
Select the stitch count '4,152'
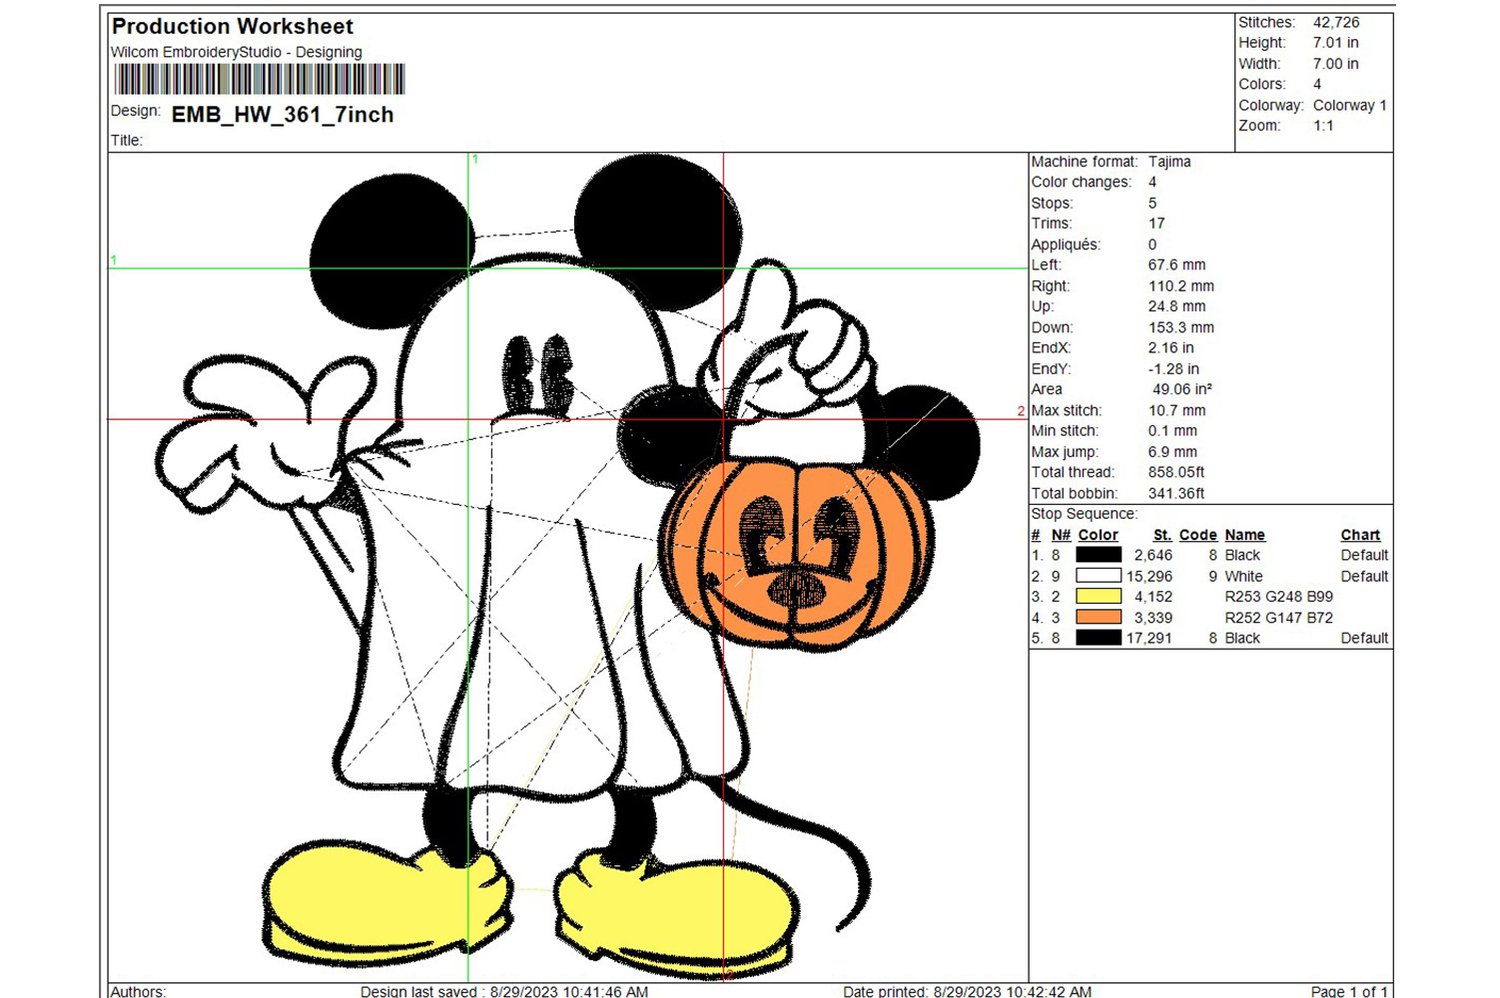click(x=1153, y=597)
